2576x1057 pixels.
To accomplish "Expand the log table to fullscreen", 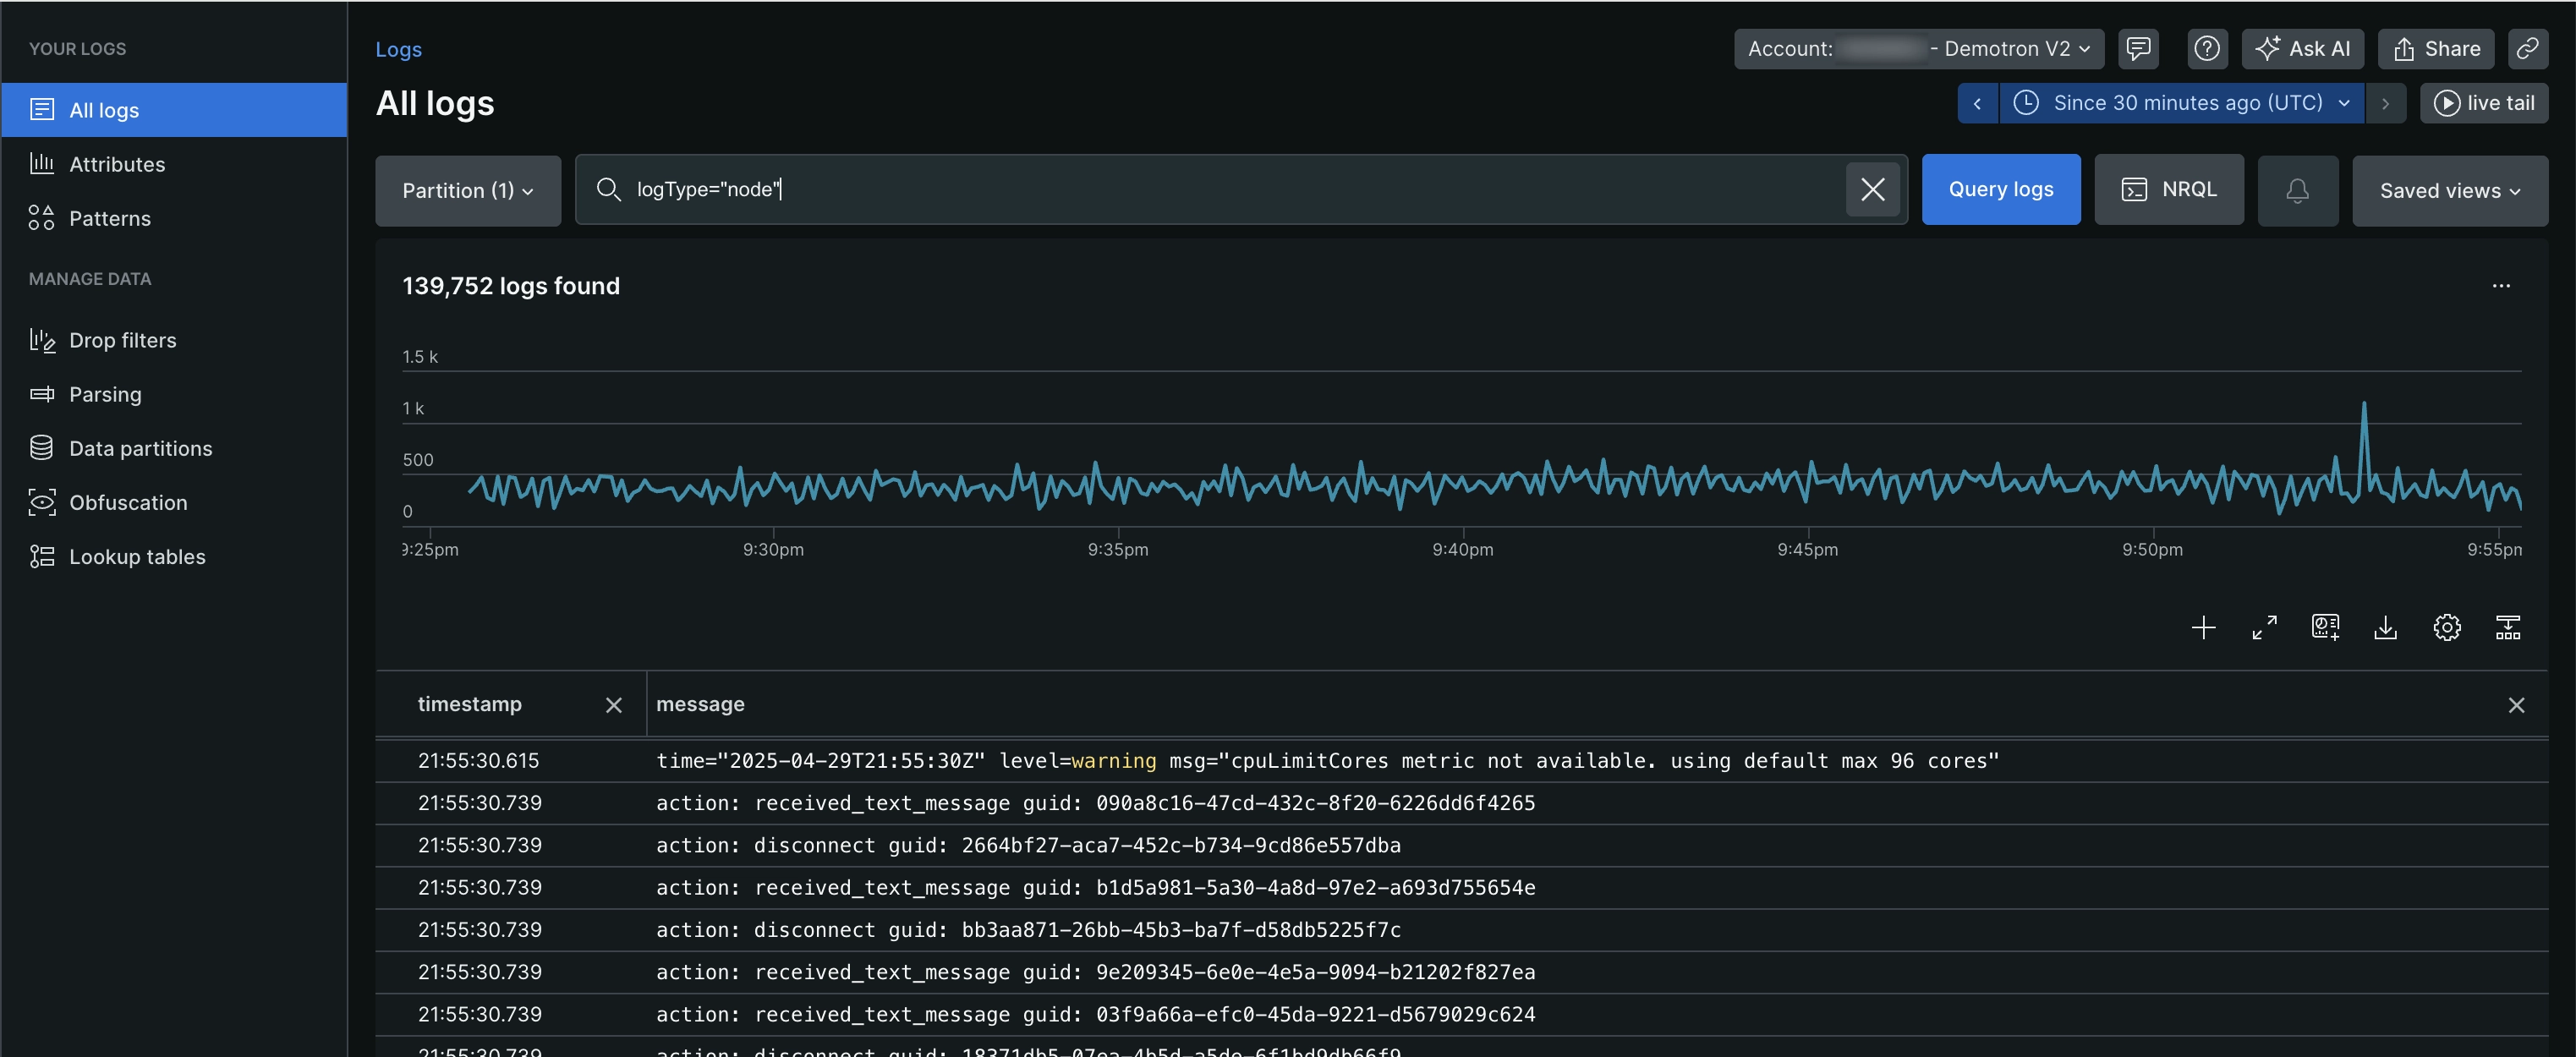I will tap(2264, 628).
